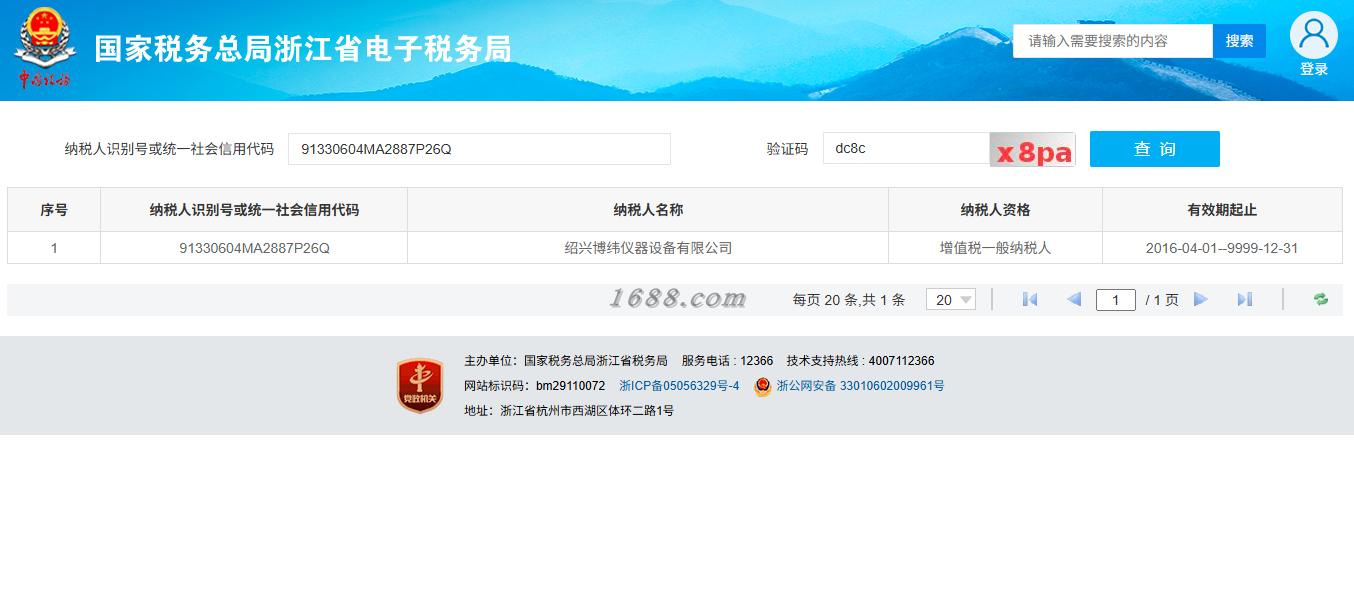The height and width of the screenshot is (591, 1354).
Task: Select the cell 91330604MA2887P26Q in results row
Action: pyautogui.click(x=254, y=248)
